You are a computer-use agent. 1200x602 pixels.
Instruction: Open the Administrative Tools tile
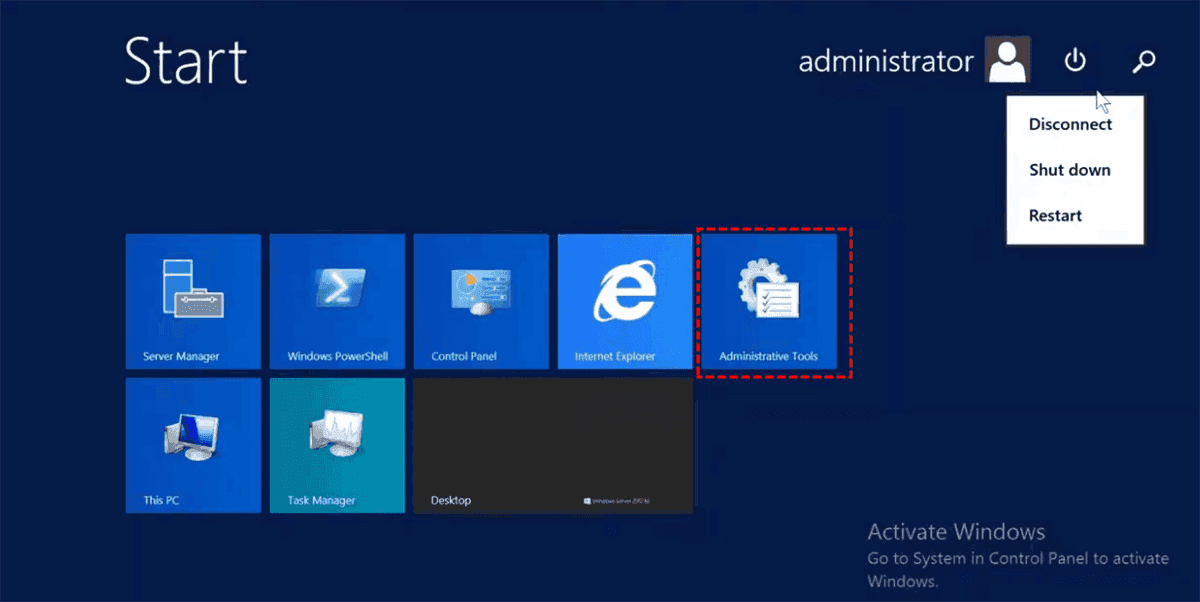coord(769,301)
